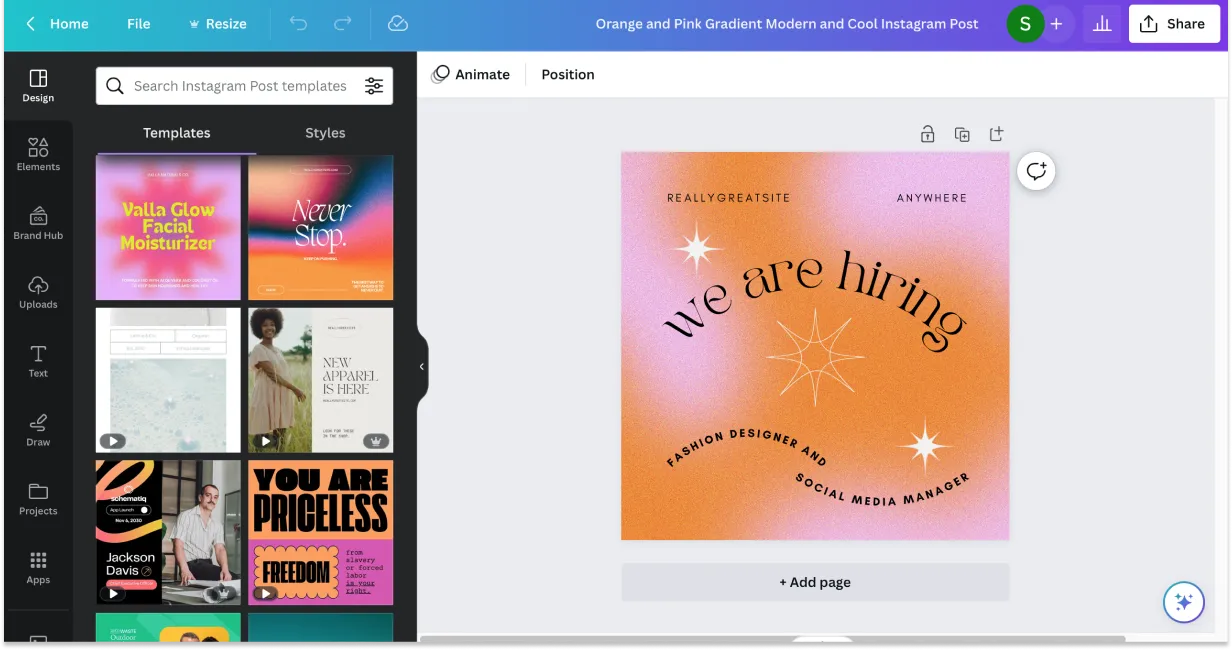1232x650 pixels.
Task: Switch to the Styles tab
Action: click(x=325, y=133)
